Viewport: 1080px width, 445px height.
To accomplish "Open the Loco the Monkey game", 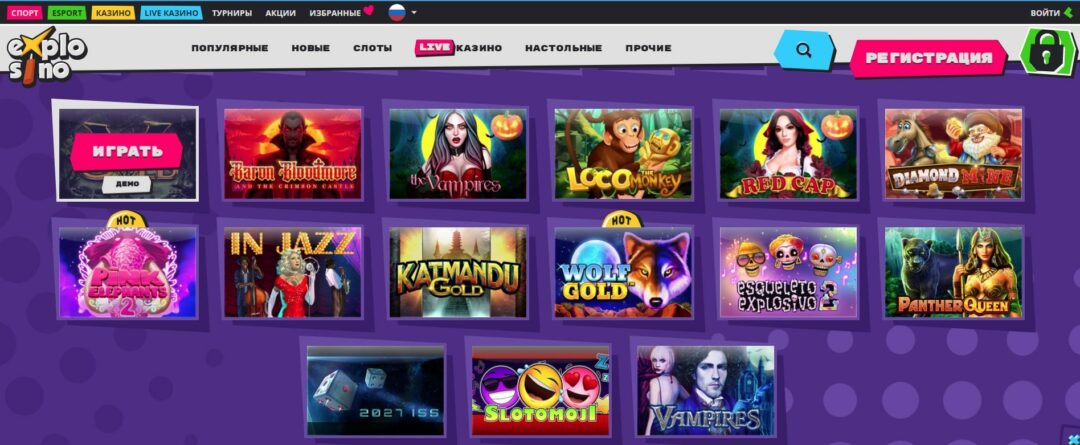I will [623, 154].
